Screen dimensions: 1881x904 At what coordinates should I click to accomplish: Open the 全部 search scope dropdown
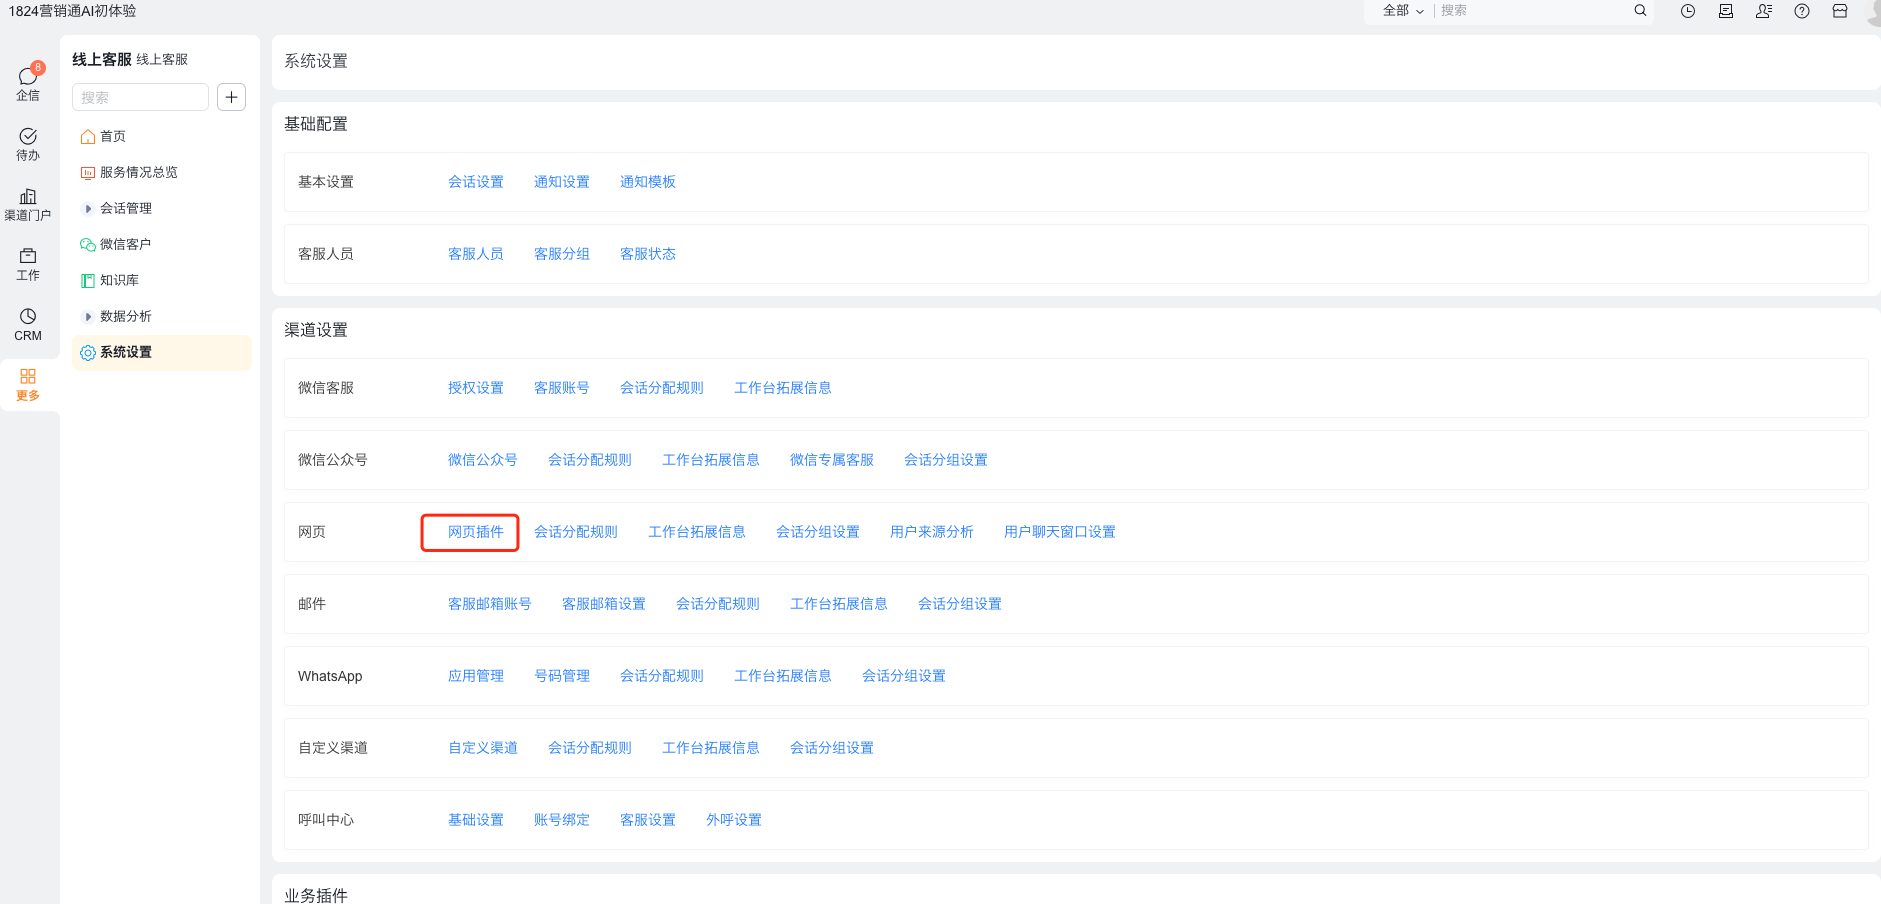(x=1402, y=11)
